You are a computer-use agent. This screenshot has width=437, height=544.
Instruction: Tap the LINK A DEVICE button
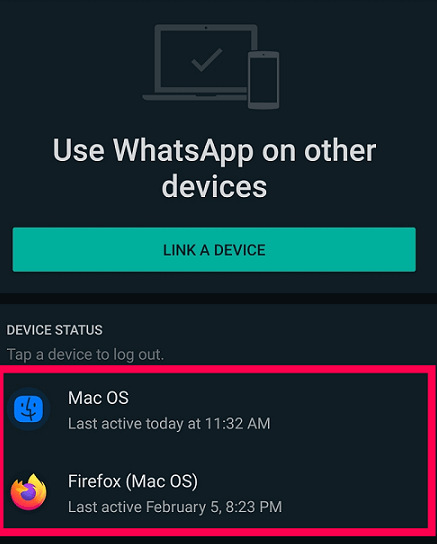pyautogui.click(x=214, y=249)
